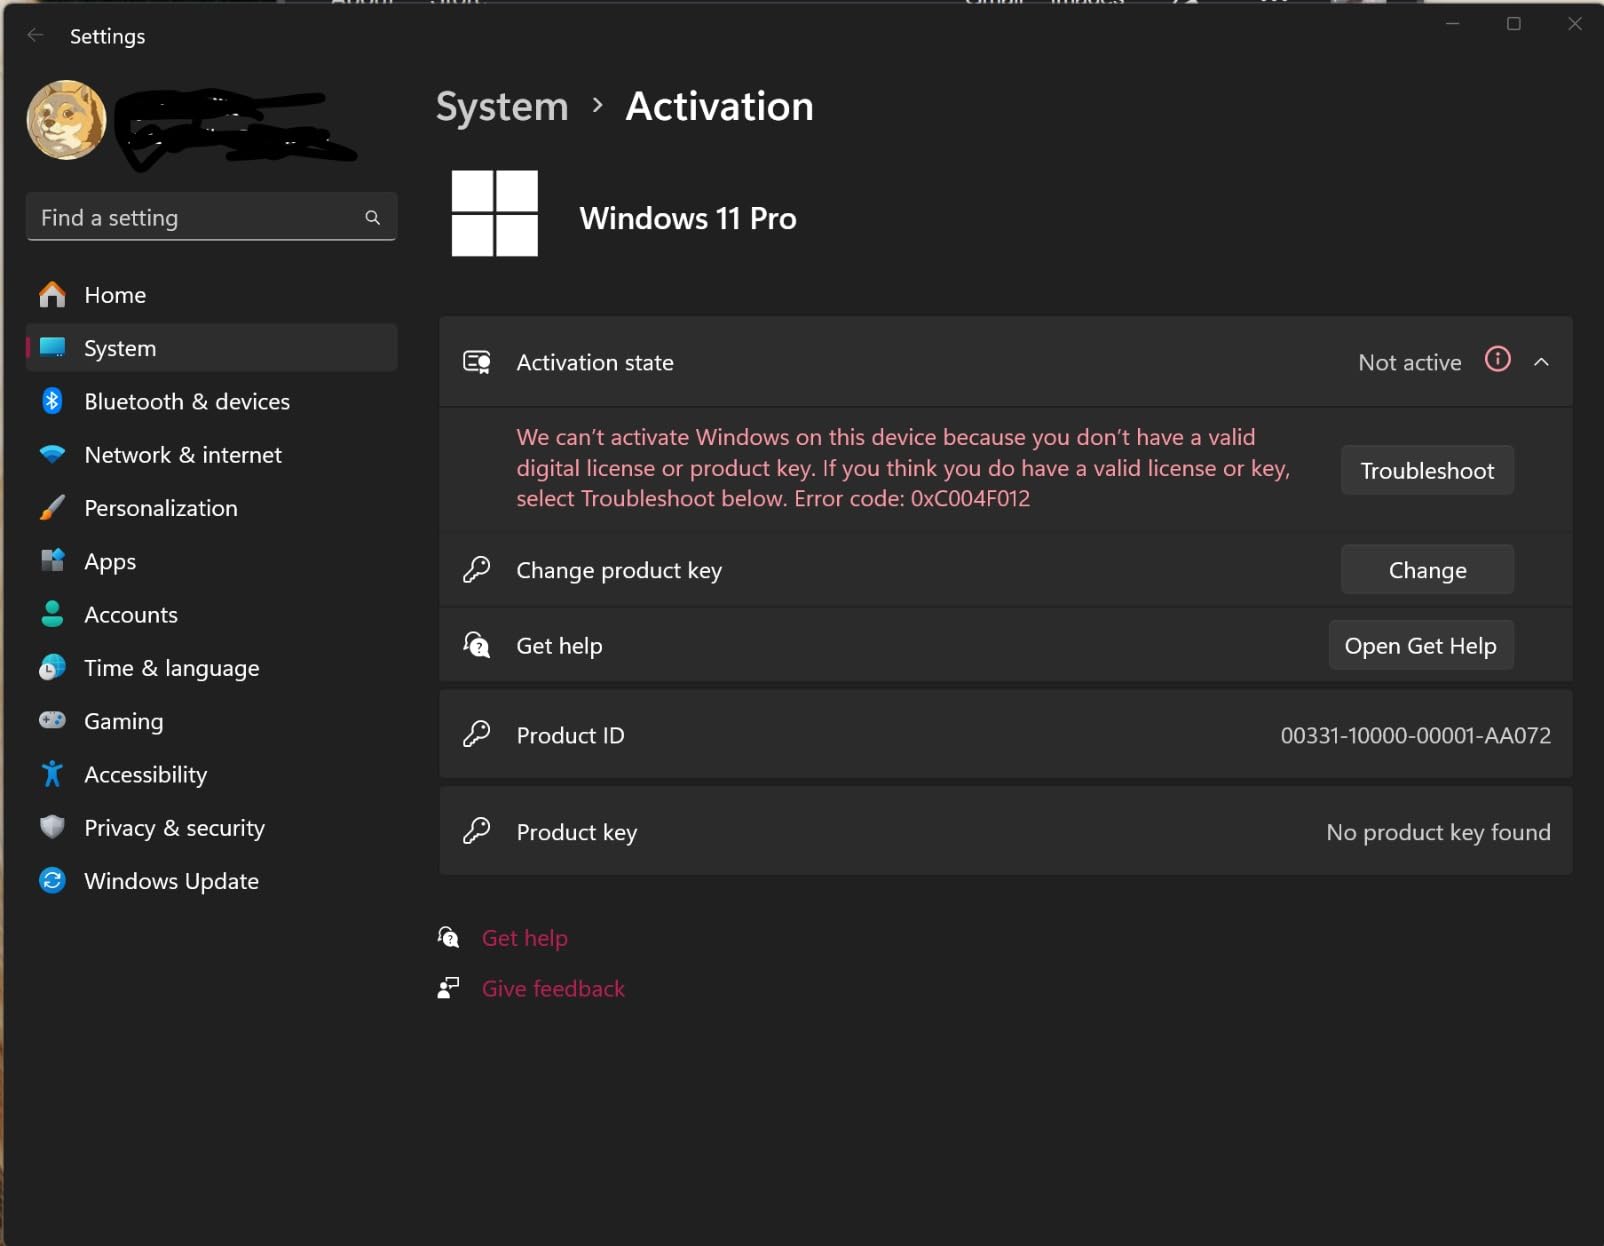This screenshot has width=1604, height=1246.
Task: Click the Not active status text
Action: (x=1410, y=363)
